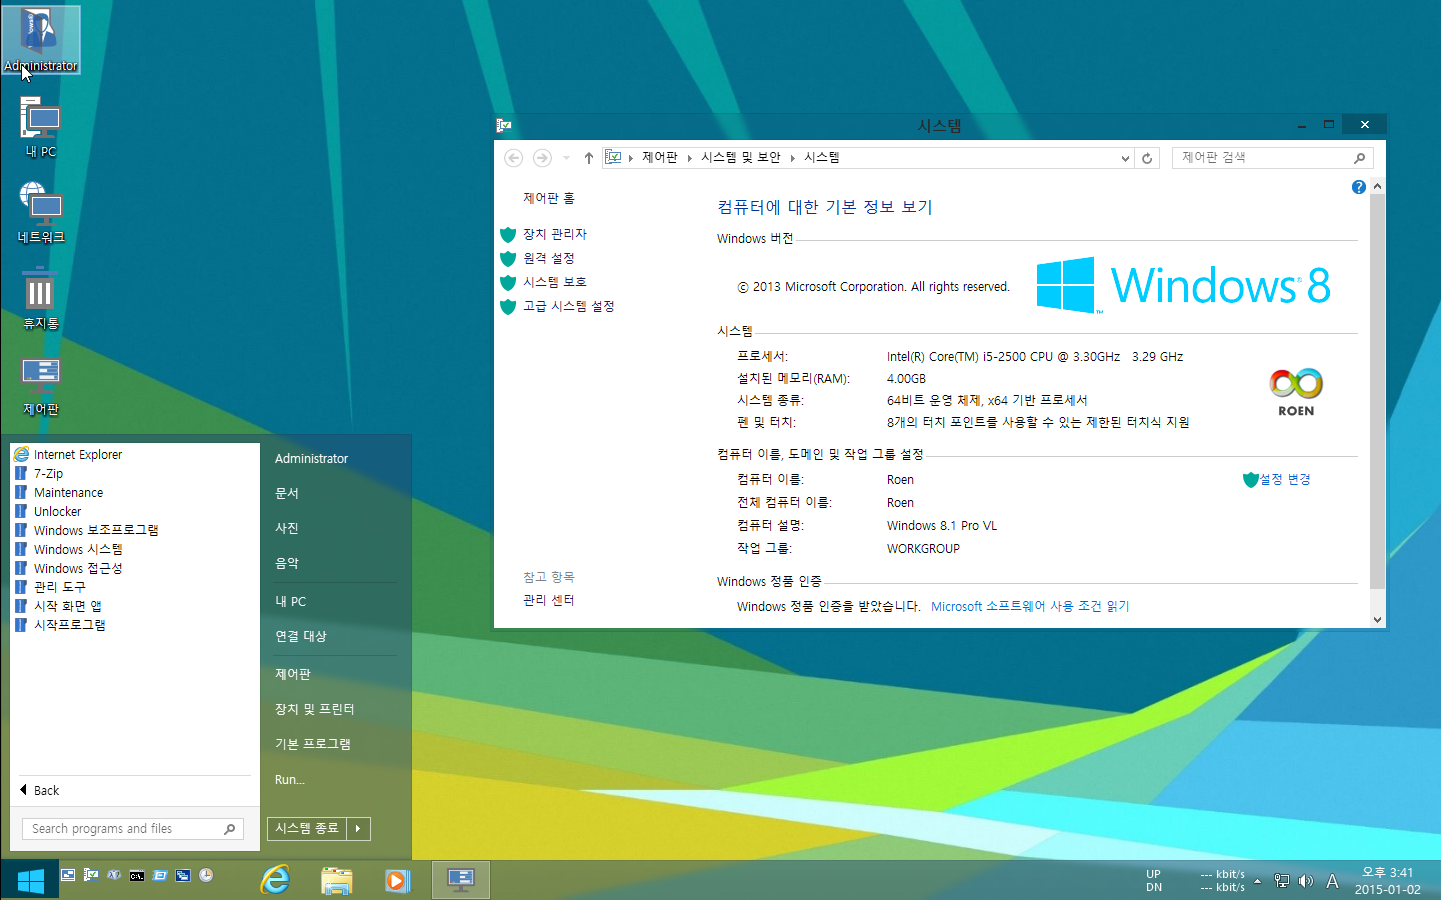The width and height of the screenshot is (1441, 900).
Task: Open the 내 PC desktop icon
Action: pos(40,126)
